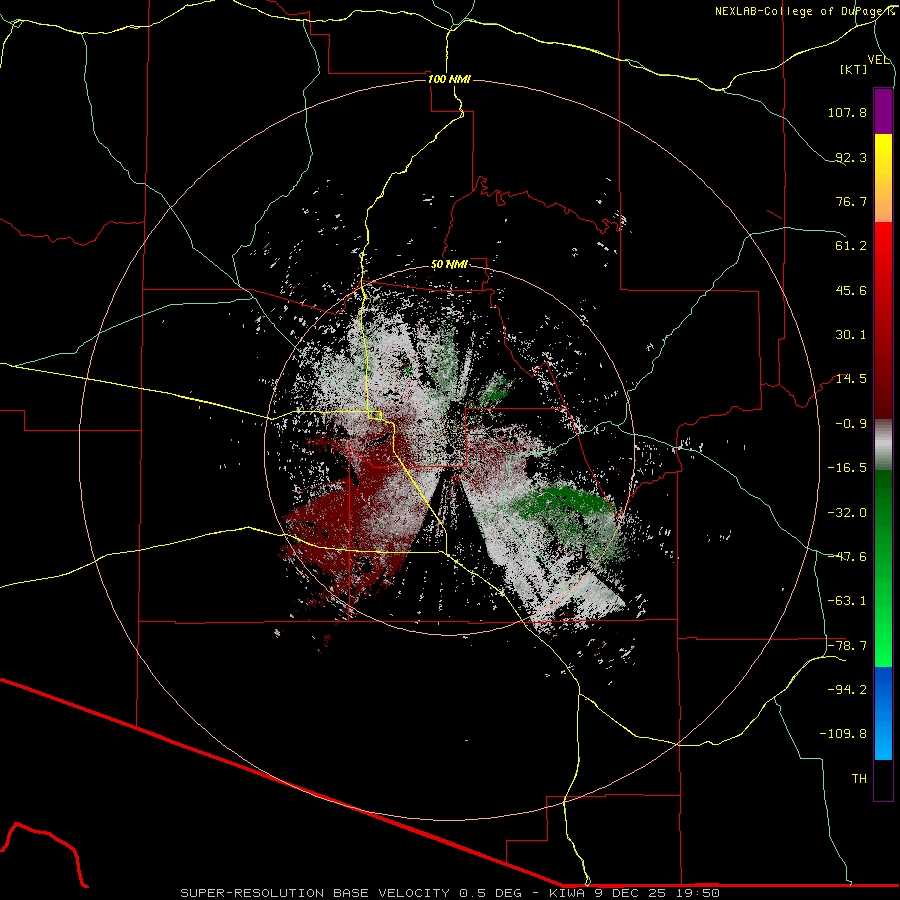This screenshot has width=900, height=900.
Task: Click the 61.2 value on velocity scale
Action: coord(851,246)
